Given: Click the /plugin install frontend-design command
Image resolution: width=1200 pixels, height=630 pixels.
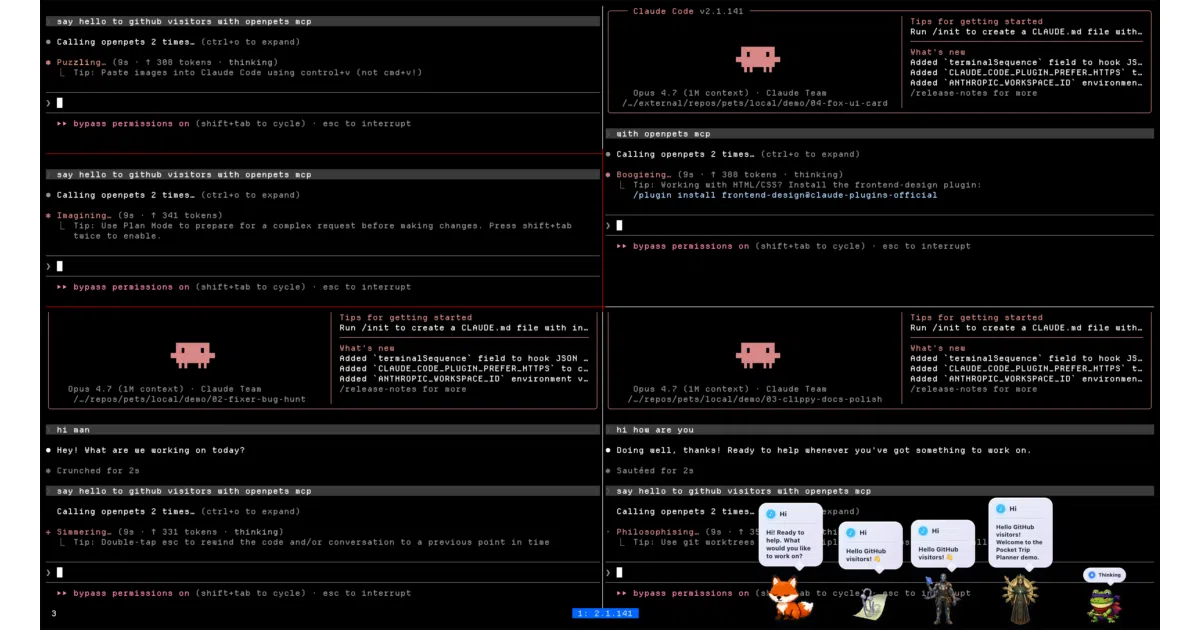Looking at the screenshot, I should click(785, 195).
